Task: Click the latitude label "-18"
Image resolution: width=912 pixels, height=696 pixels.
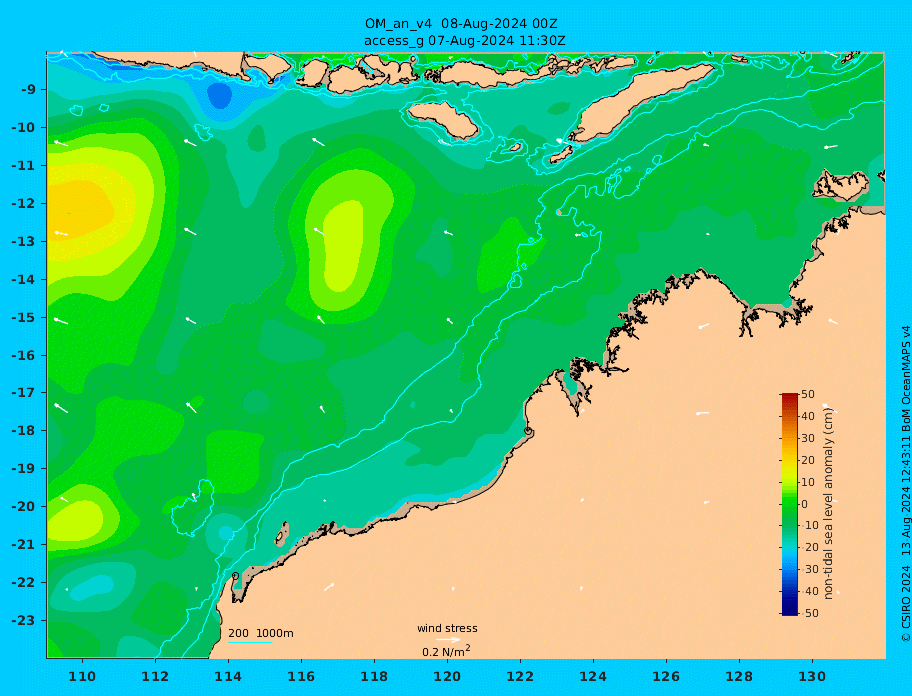Action: 24,431
